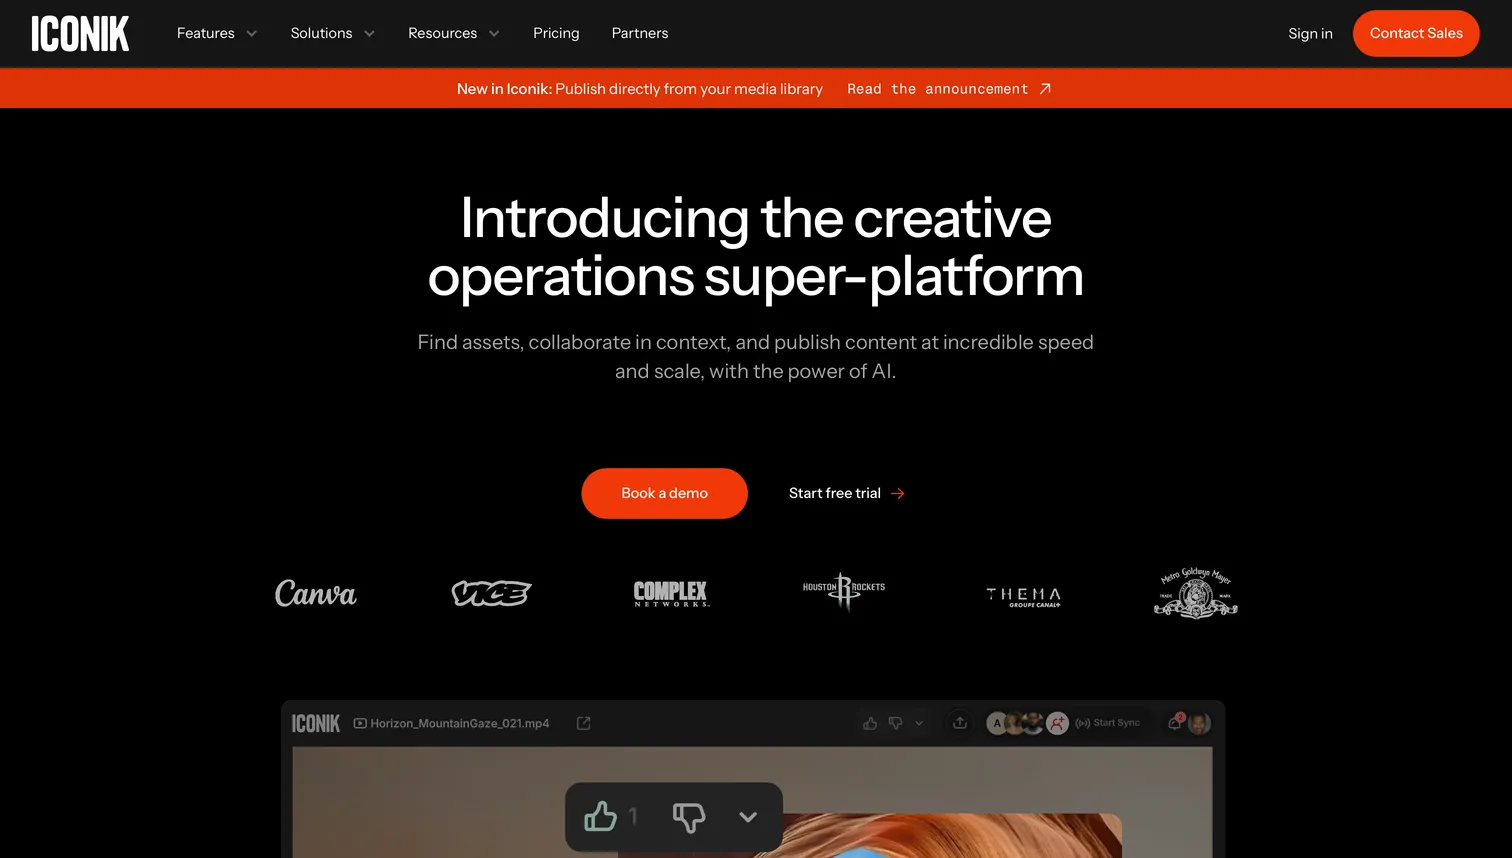The height and width of the screenshot is (858, 1512).
Task: Click the Complex Networks logo
Action: pyautogui.click(x=671, y=593)
